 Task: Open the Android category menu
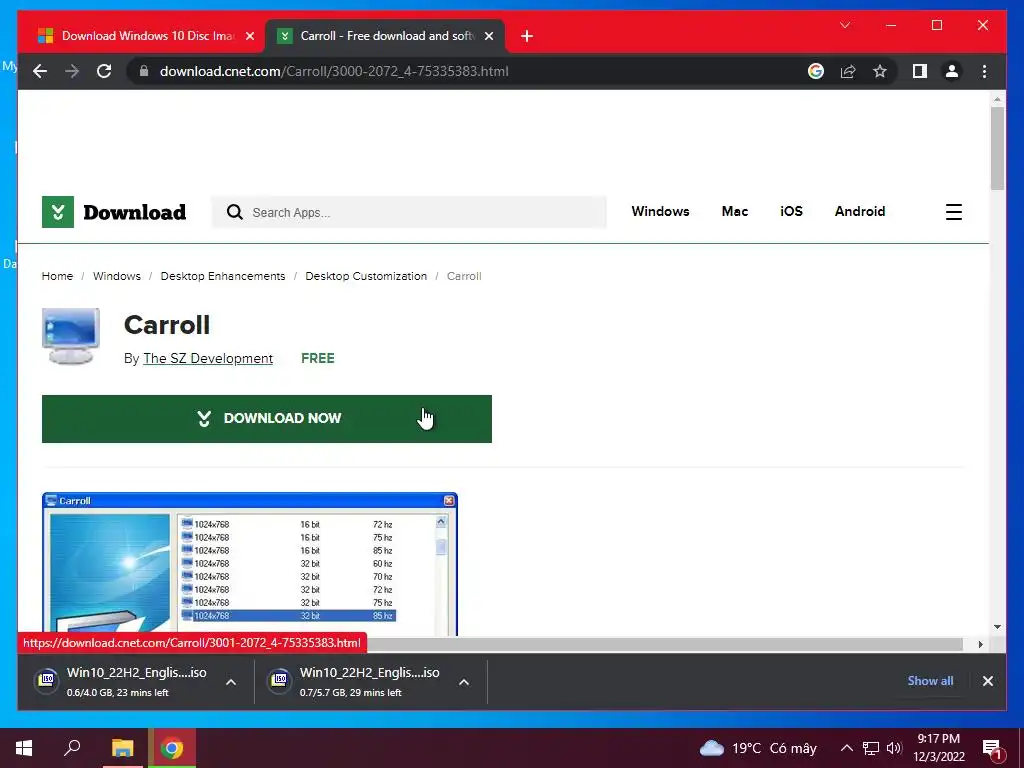click(x=859, y=212)
